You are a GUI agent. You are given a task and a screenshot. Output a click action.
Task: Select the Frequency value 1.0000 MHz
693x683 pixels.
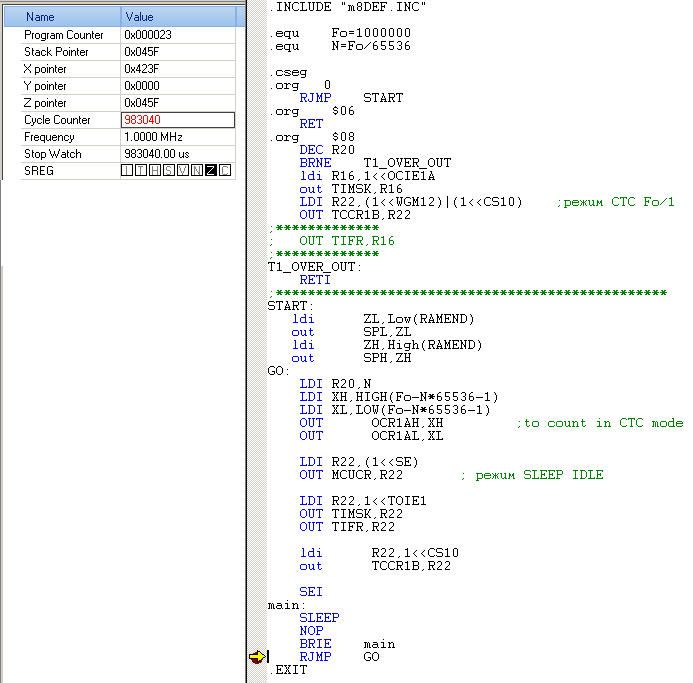(154, 137)
